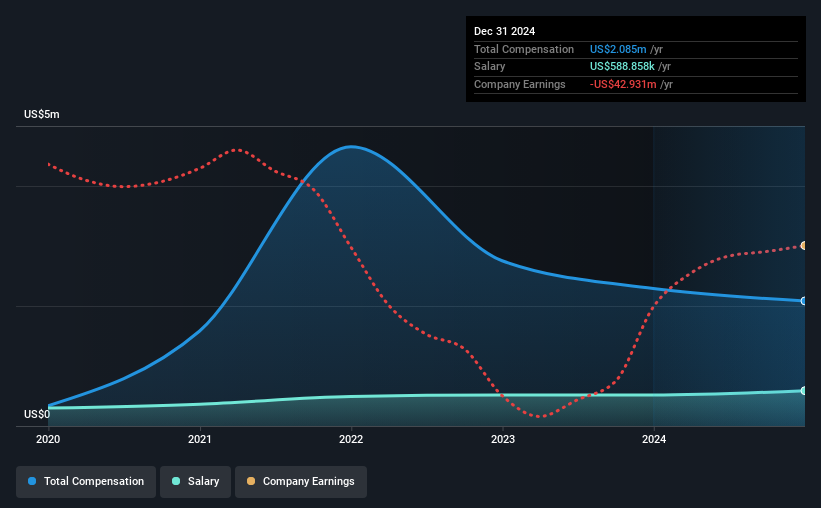
Task: Select the orange Company Earnings endpoint marker
Action: (x=804, y=246)
